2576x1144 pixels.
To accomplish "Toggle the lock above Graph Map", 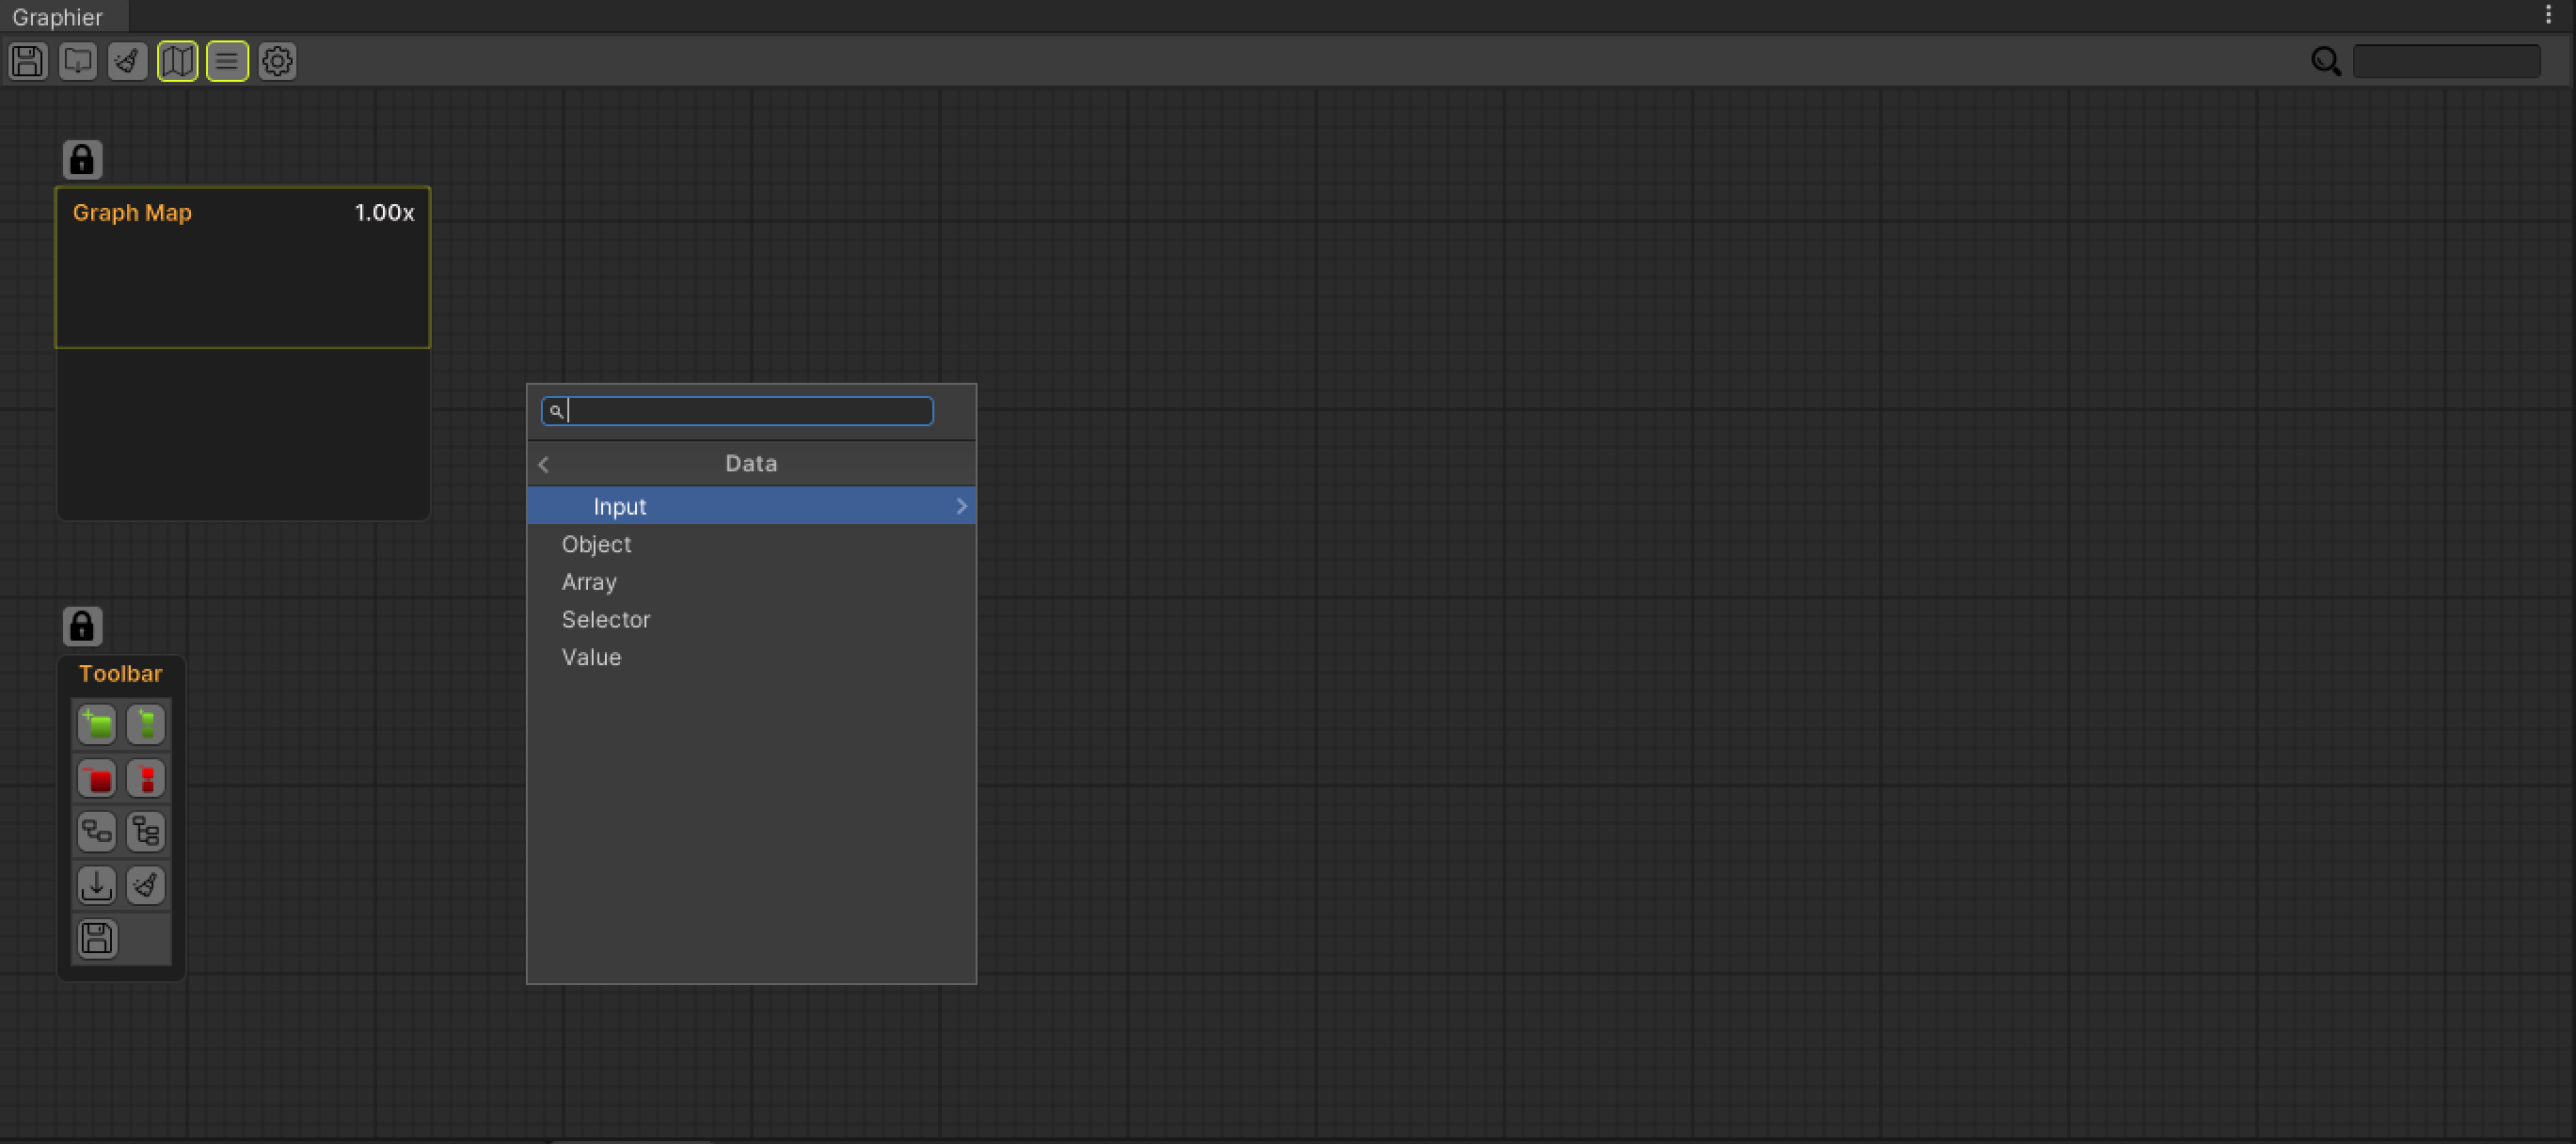I will coord(83,160).
